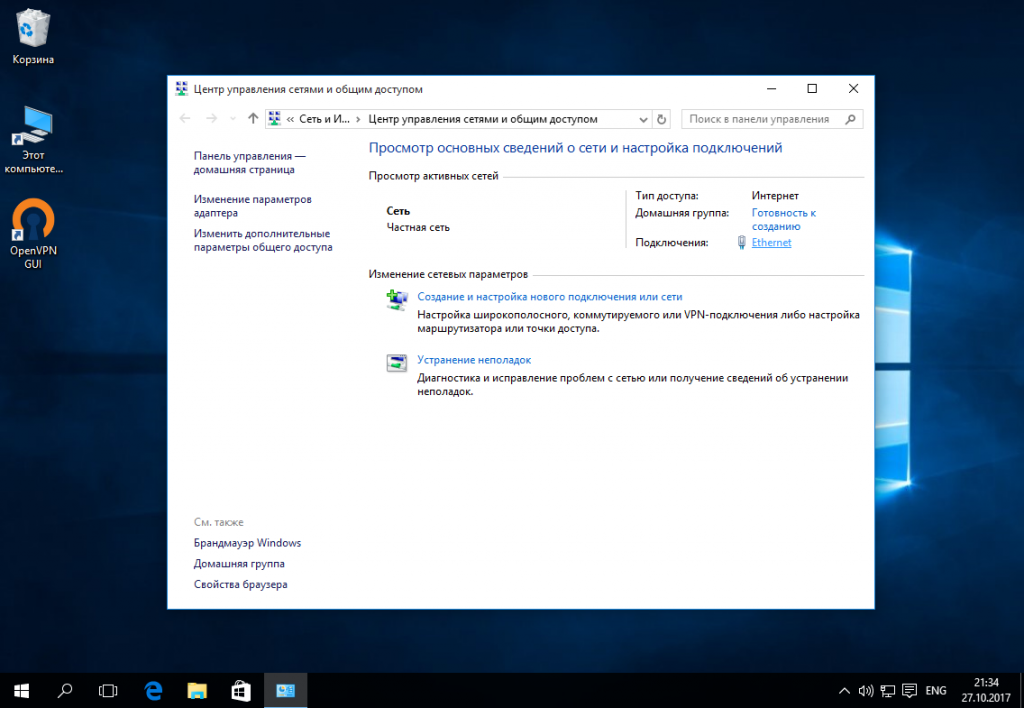This screenshot has width=1024, height=708.
Task: Open Изменение параметров адаптера link
Action: (253, 206)
